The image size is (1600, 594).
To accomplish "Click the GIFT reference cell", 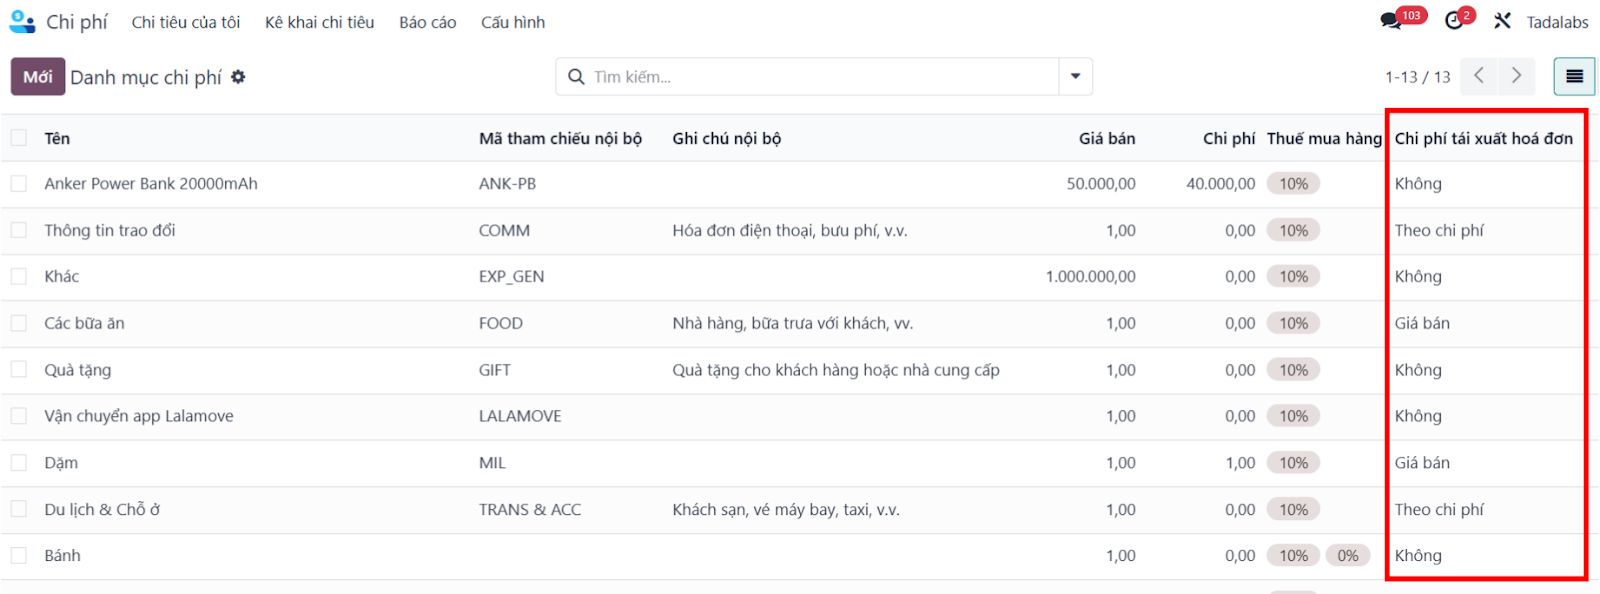I will coord(495,370).
